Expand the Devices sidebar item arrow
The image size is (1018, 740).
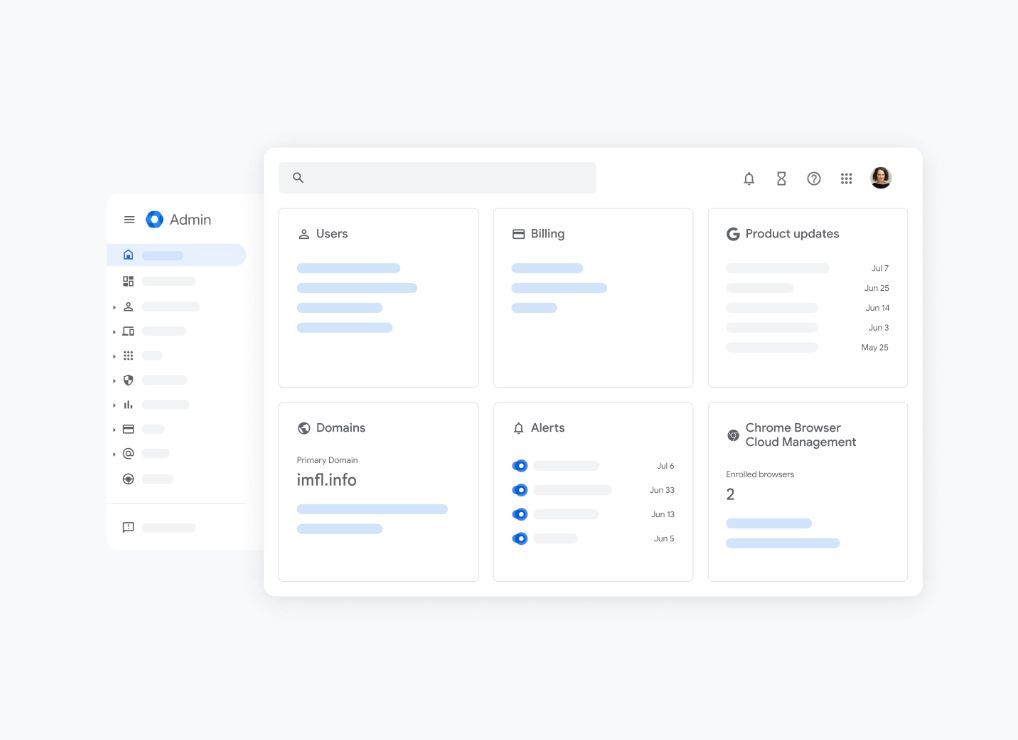(114, 332)
